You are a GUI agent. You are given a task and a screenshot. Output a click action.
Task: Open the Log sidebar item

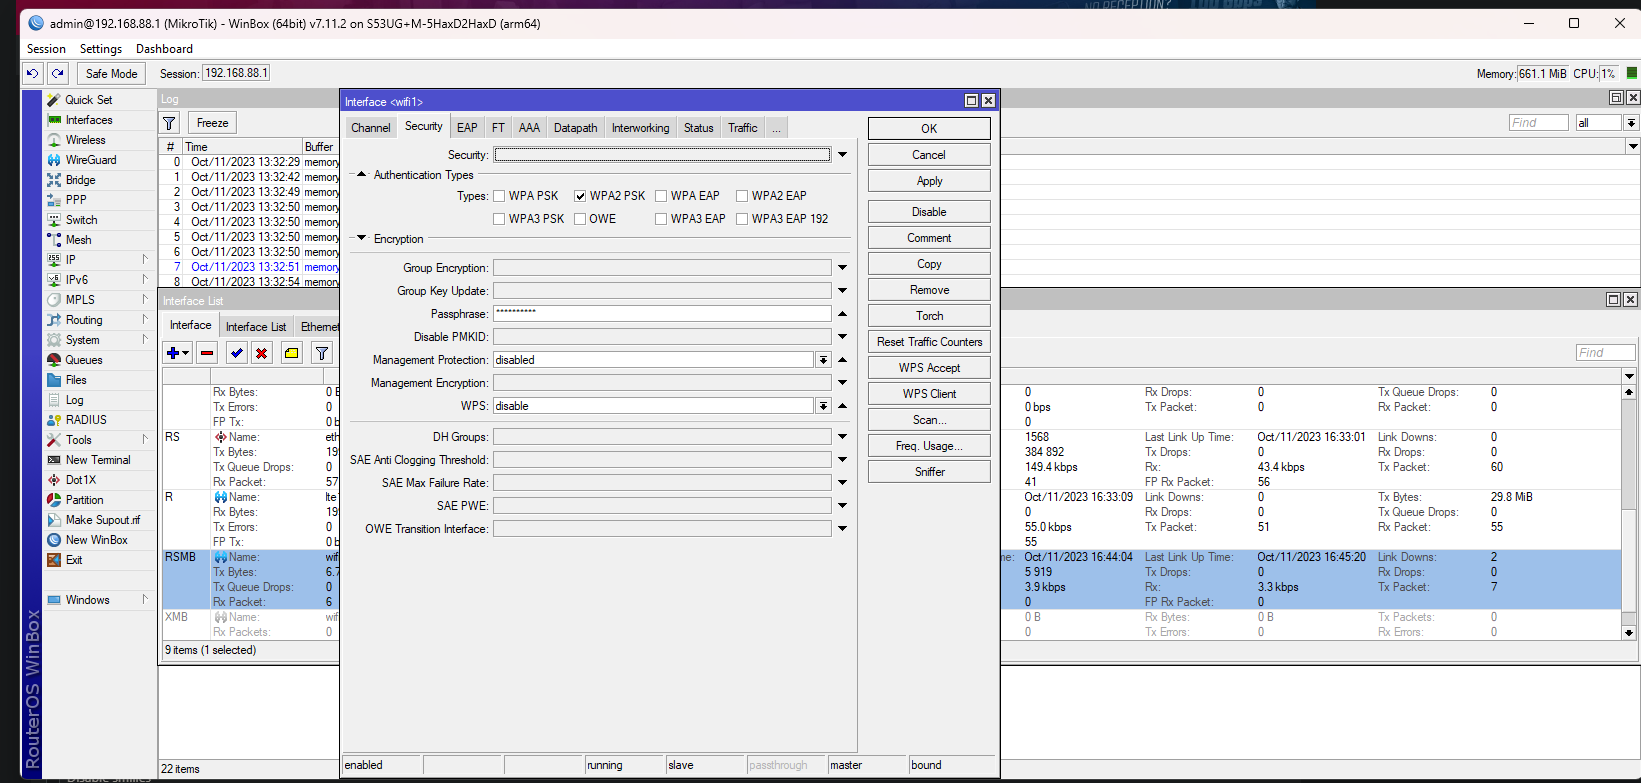pyautogui.click(x=74, y=400)
